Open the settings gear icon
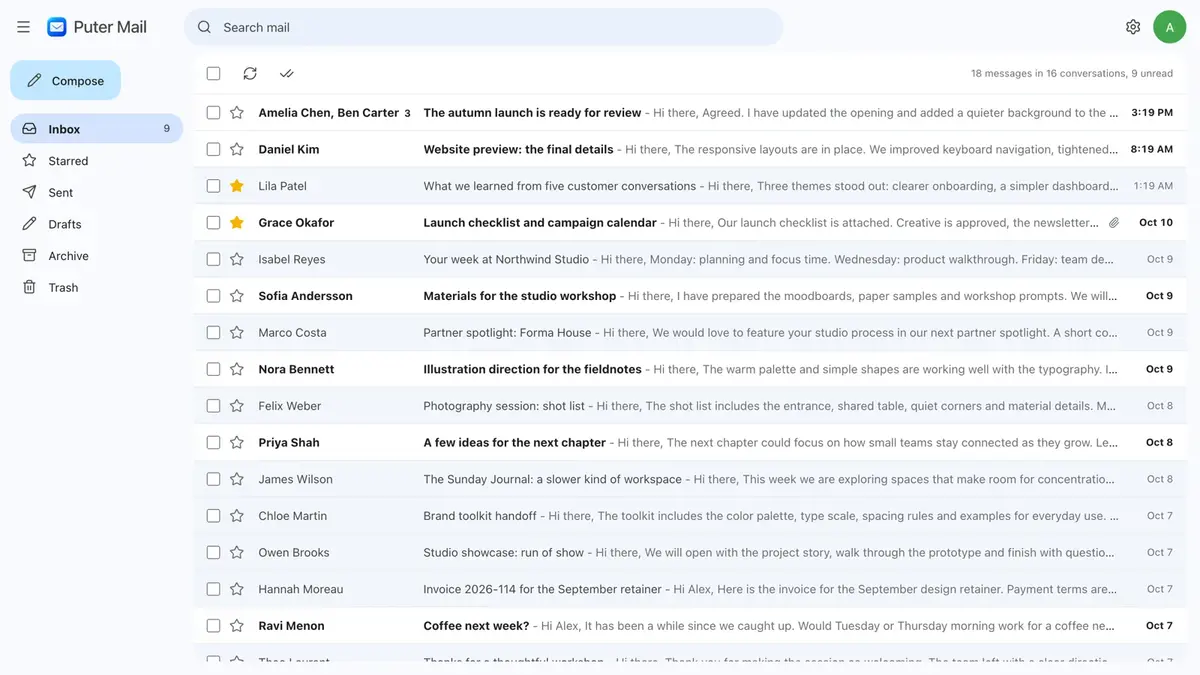 tap(1133, 27)
